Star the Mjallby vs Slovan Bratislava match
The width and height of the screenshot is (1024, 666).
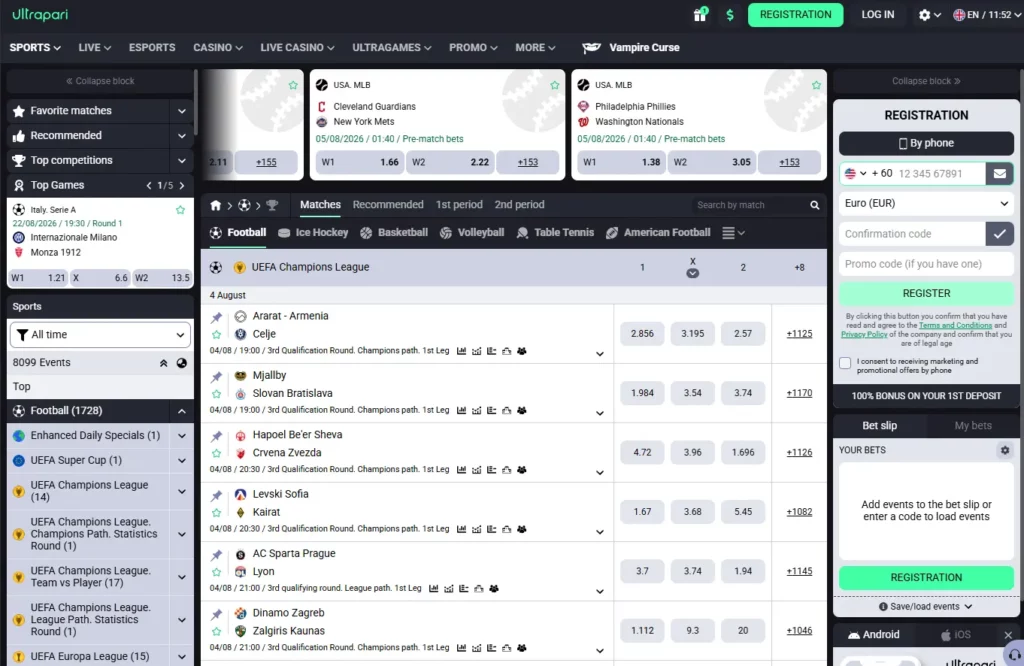click(216, 394)
